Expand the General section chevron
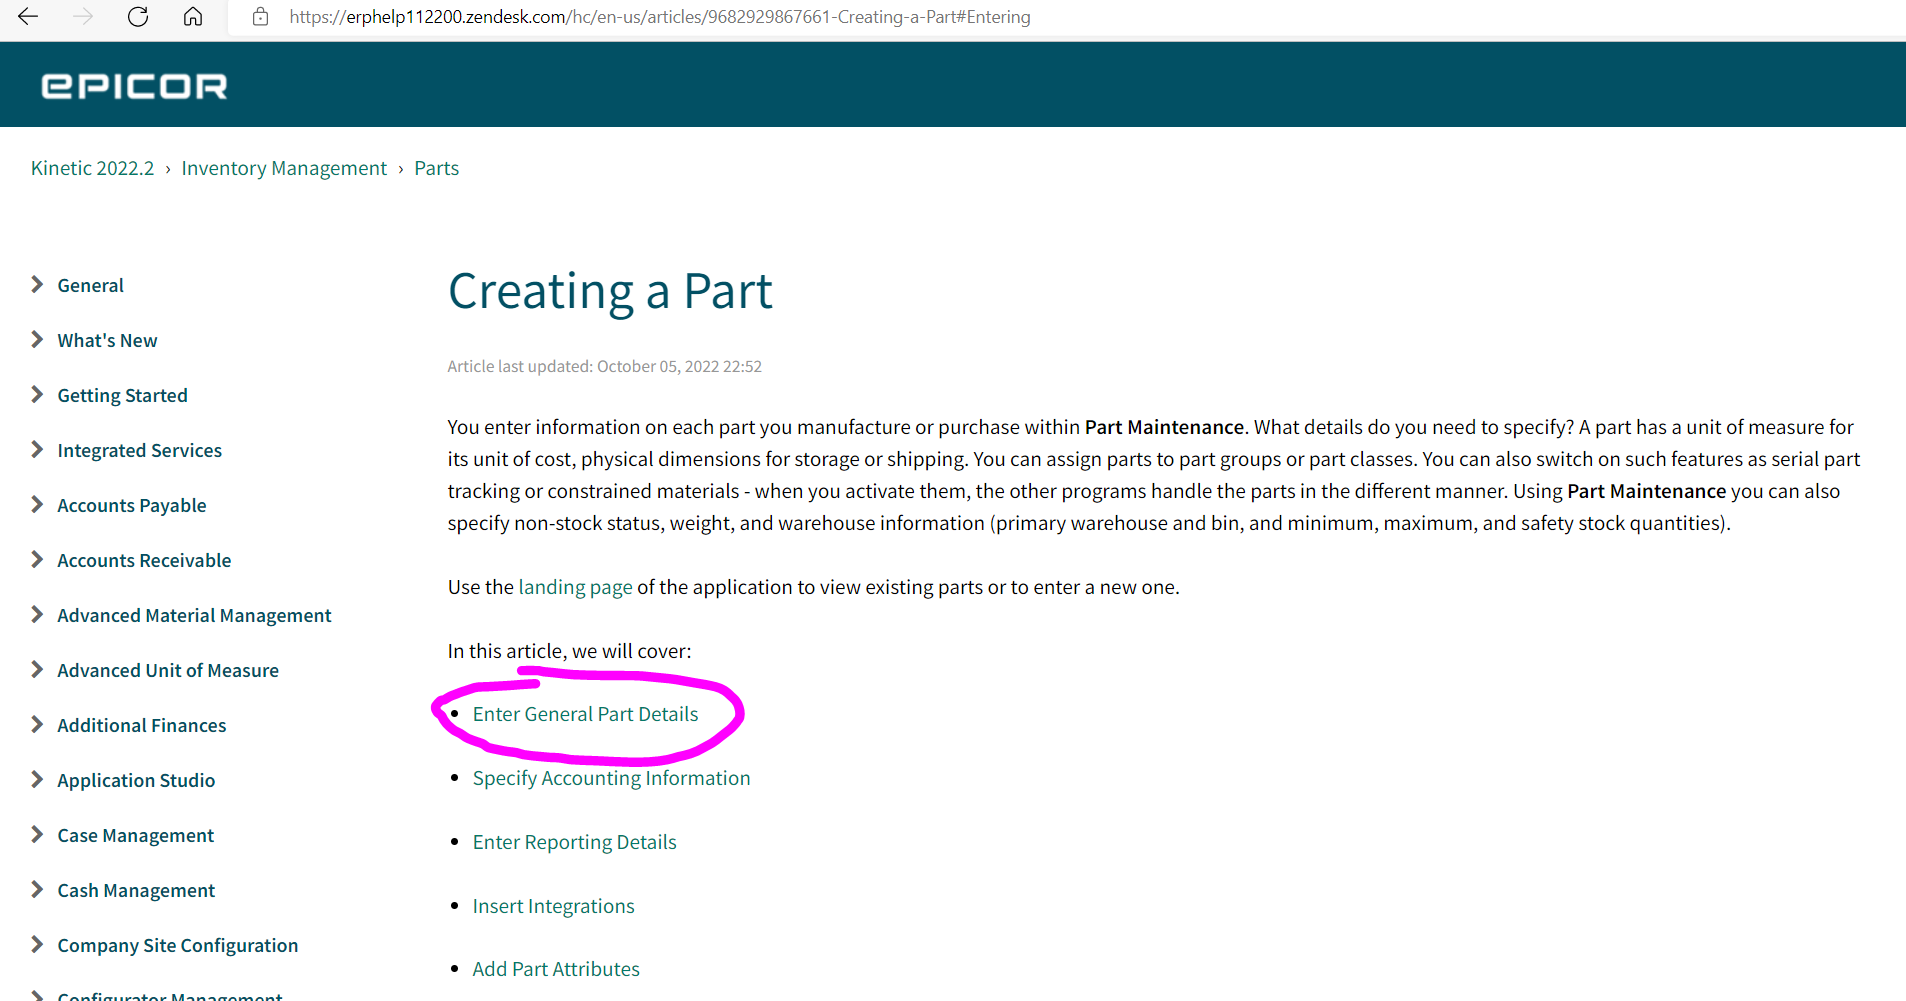The width and height of the screenshot is (1906, 1001). [x=37, y=285]
